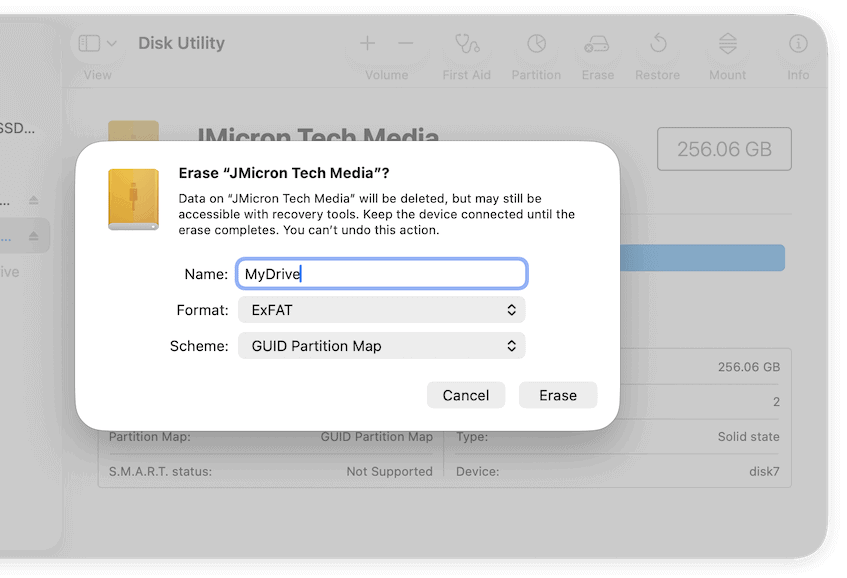Select the Not Supported S.M.A.R.T. status value
The width and height of the screenshot is (847, 578).
point(389,472)
